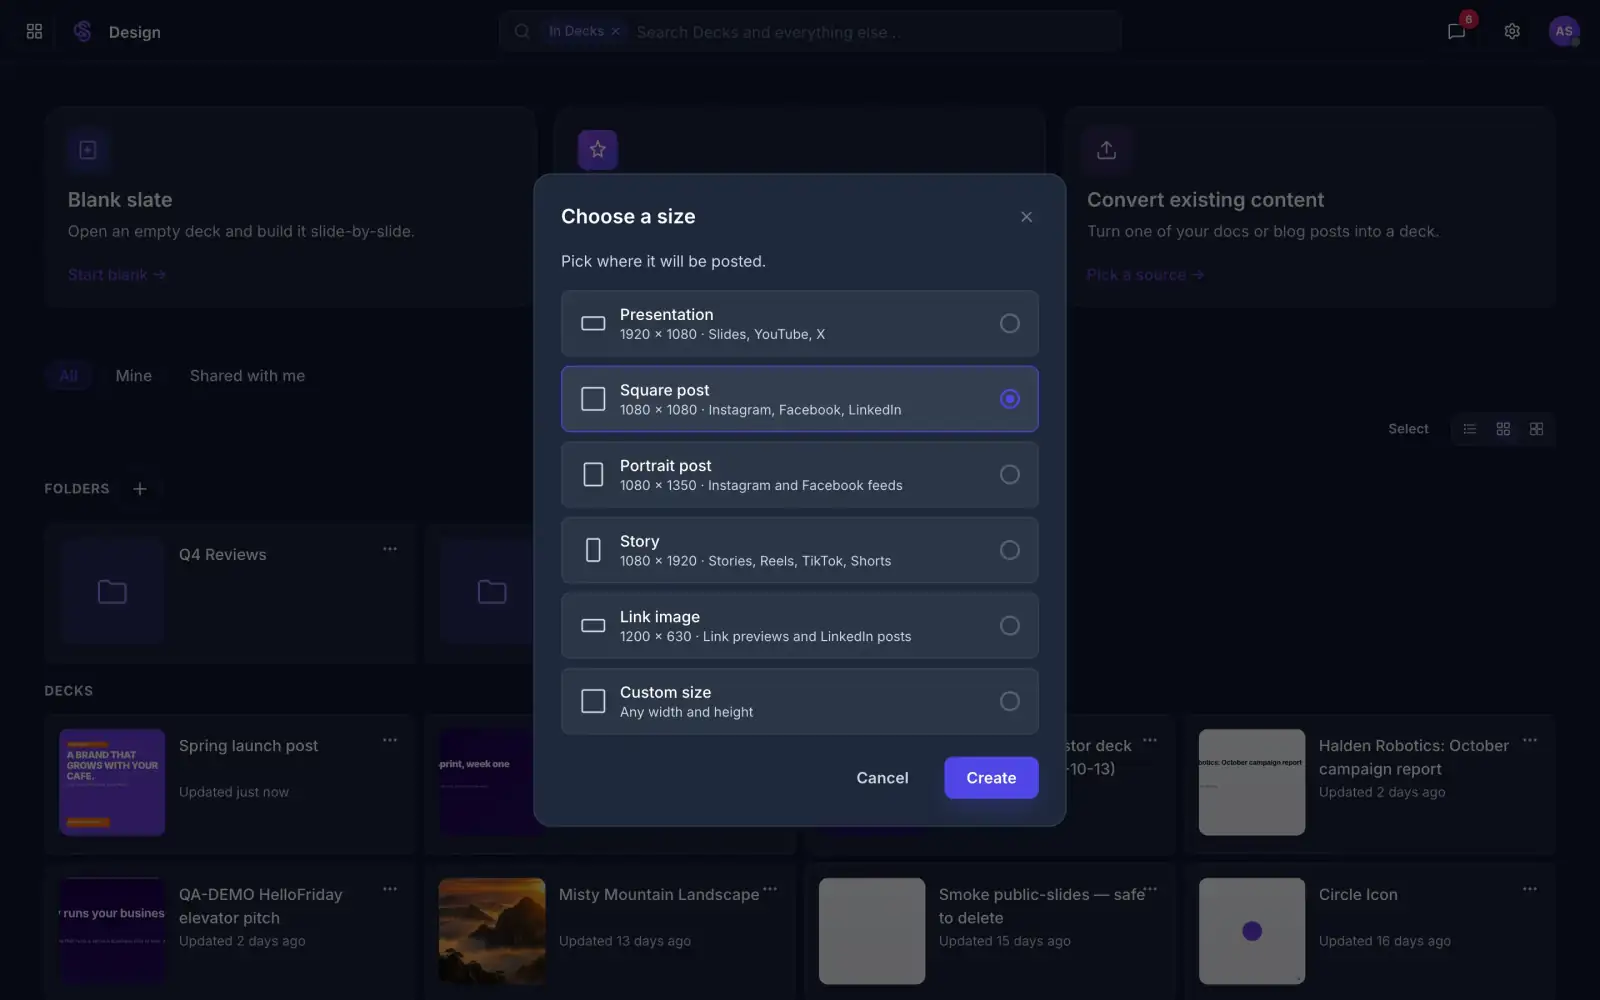Image resolution: width=1600 pixels, height=1000 pixels.
Task: Remove the In Decks search filter
Action: (615, 32)
